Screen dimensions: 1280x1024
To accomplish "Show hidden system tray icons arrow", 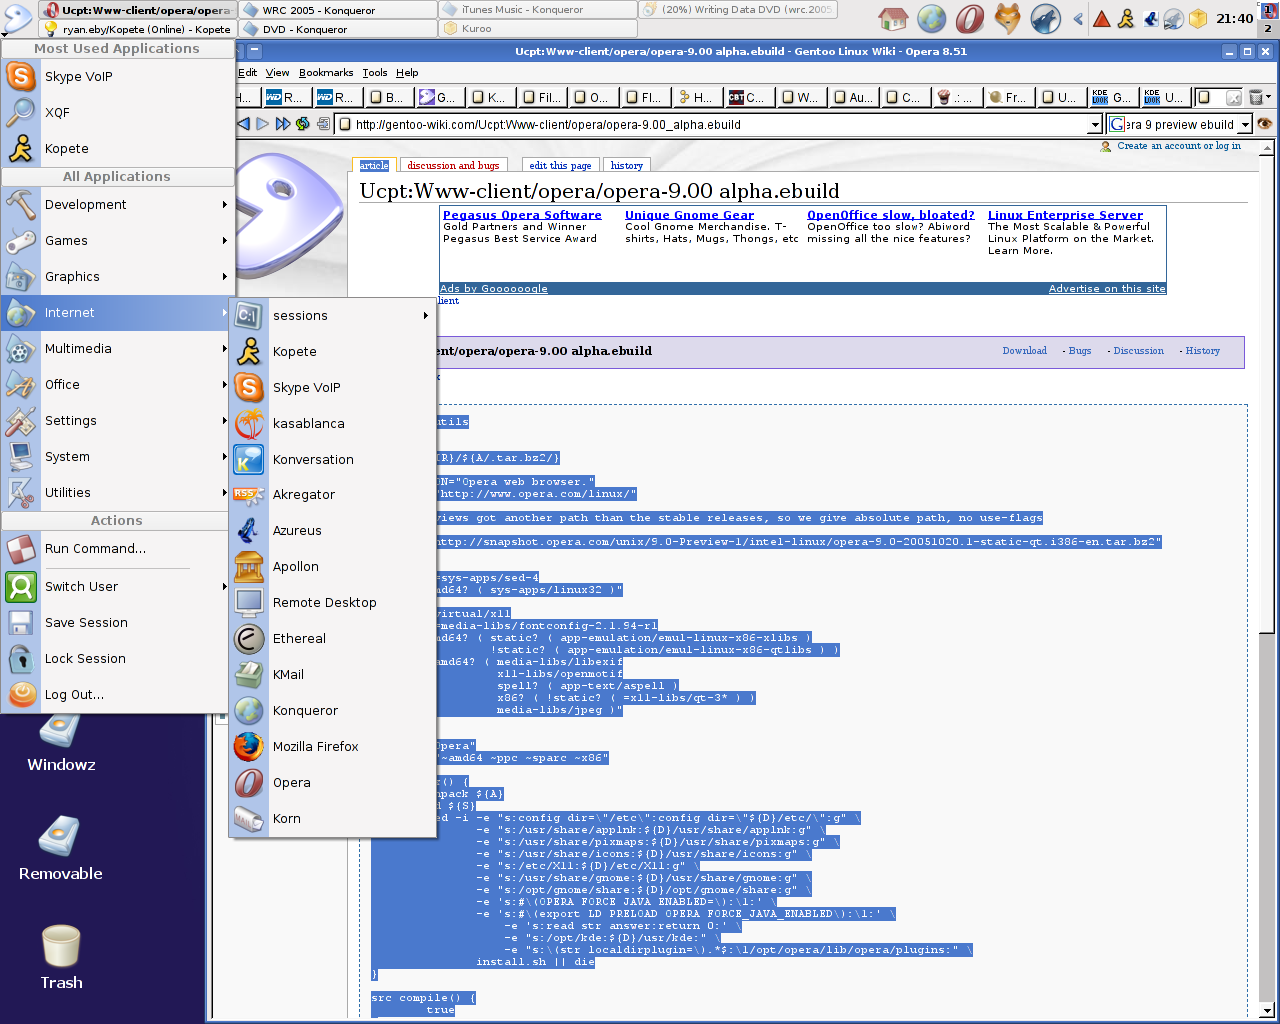I will coord(1078,18).
